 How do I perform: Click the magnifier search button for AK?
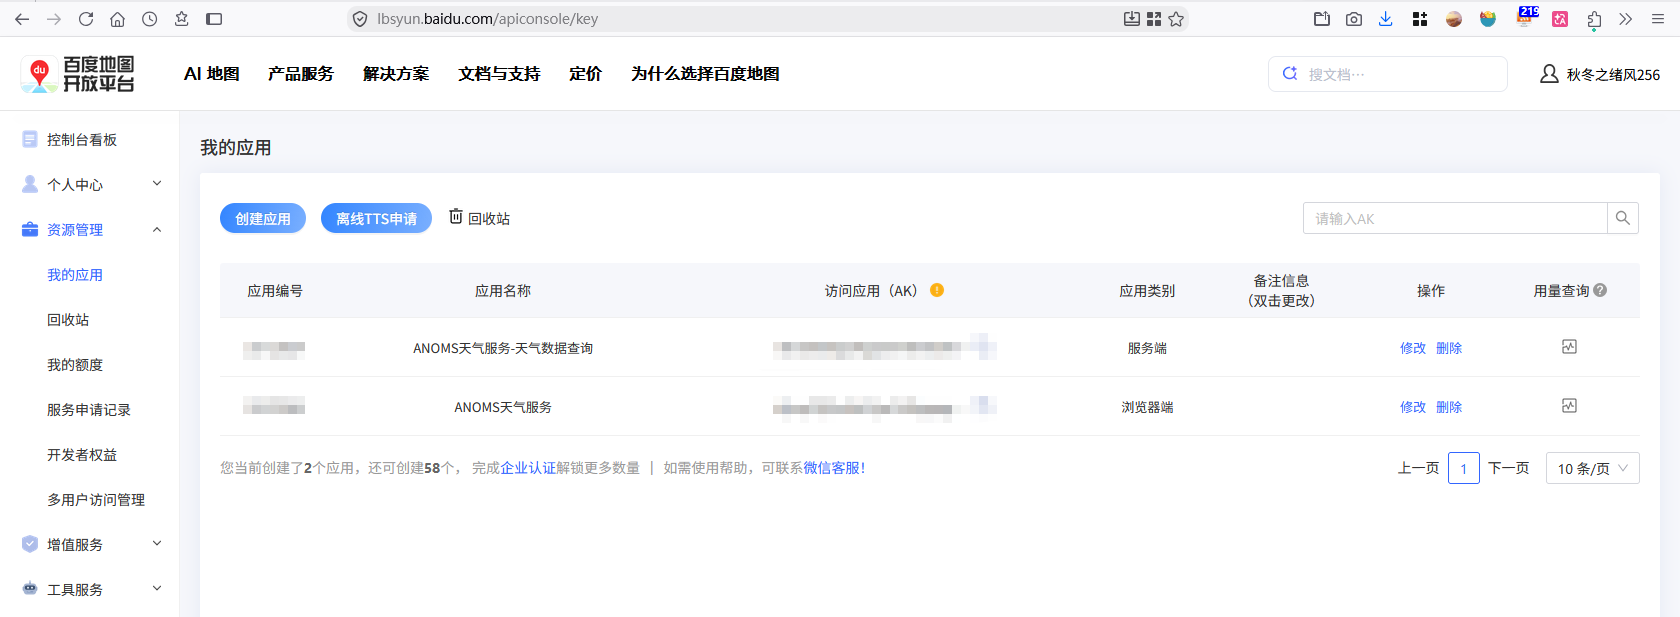tap(1623, 218)
